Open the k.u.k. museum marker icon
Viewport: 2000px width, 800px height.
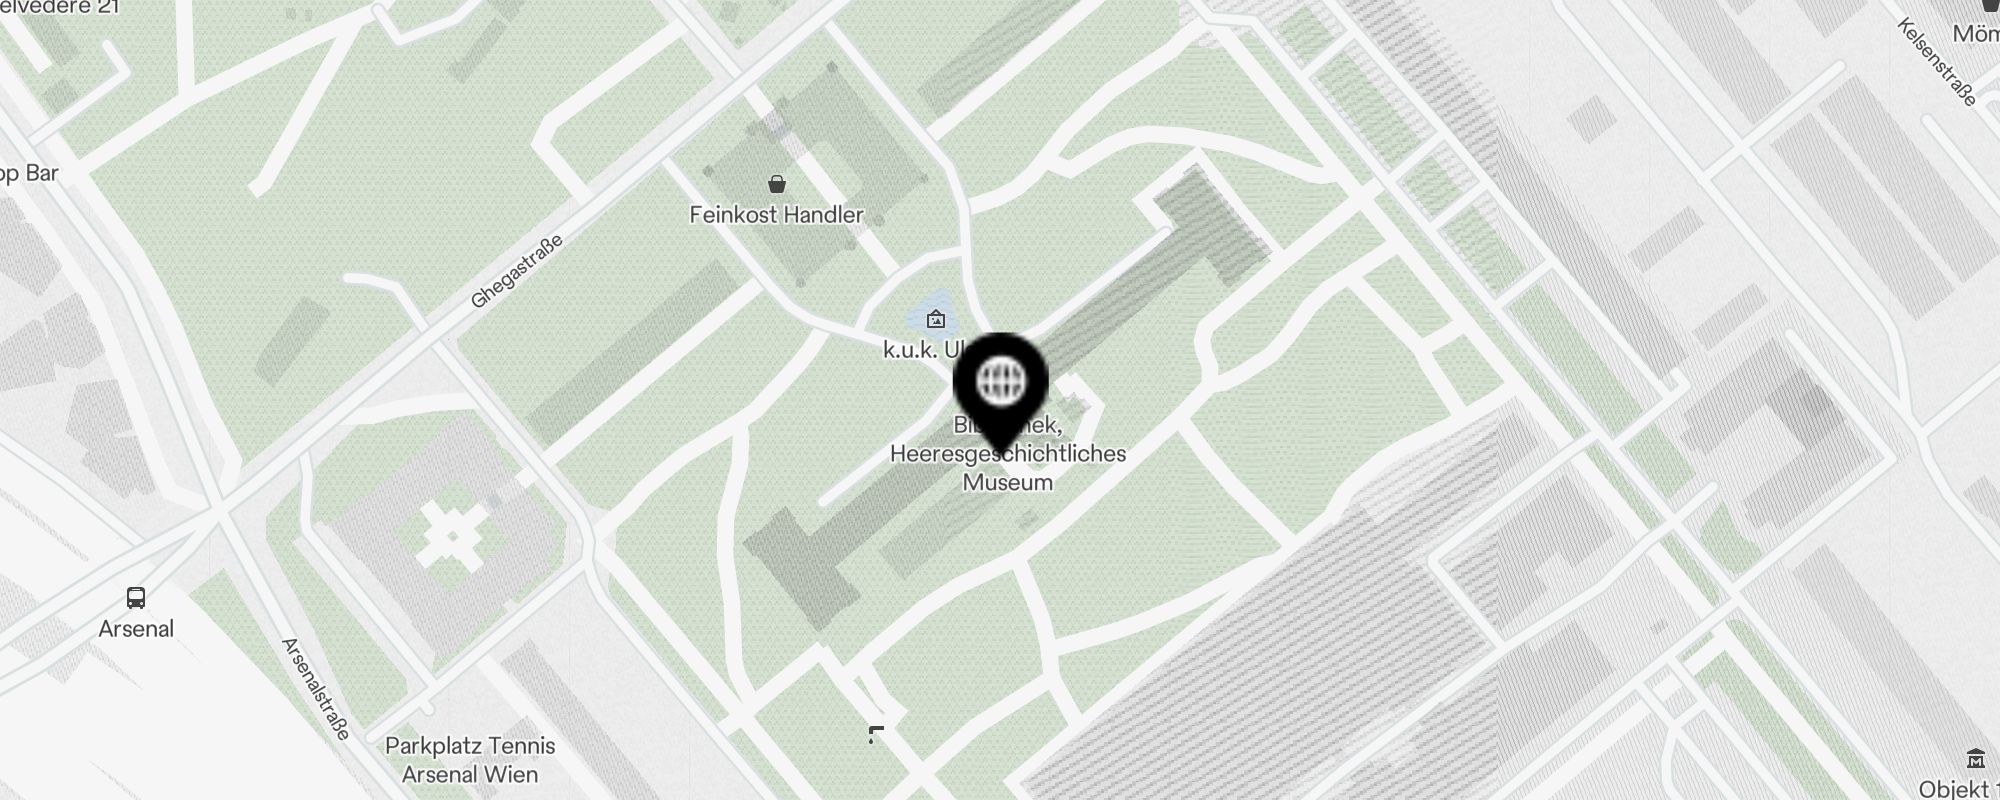tap(936, 320)
